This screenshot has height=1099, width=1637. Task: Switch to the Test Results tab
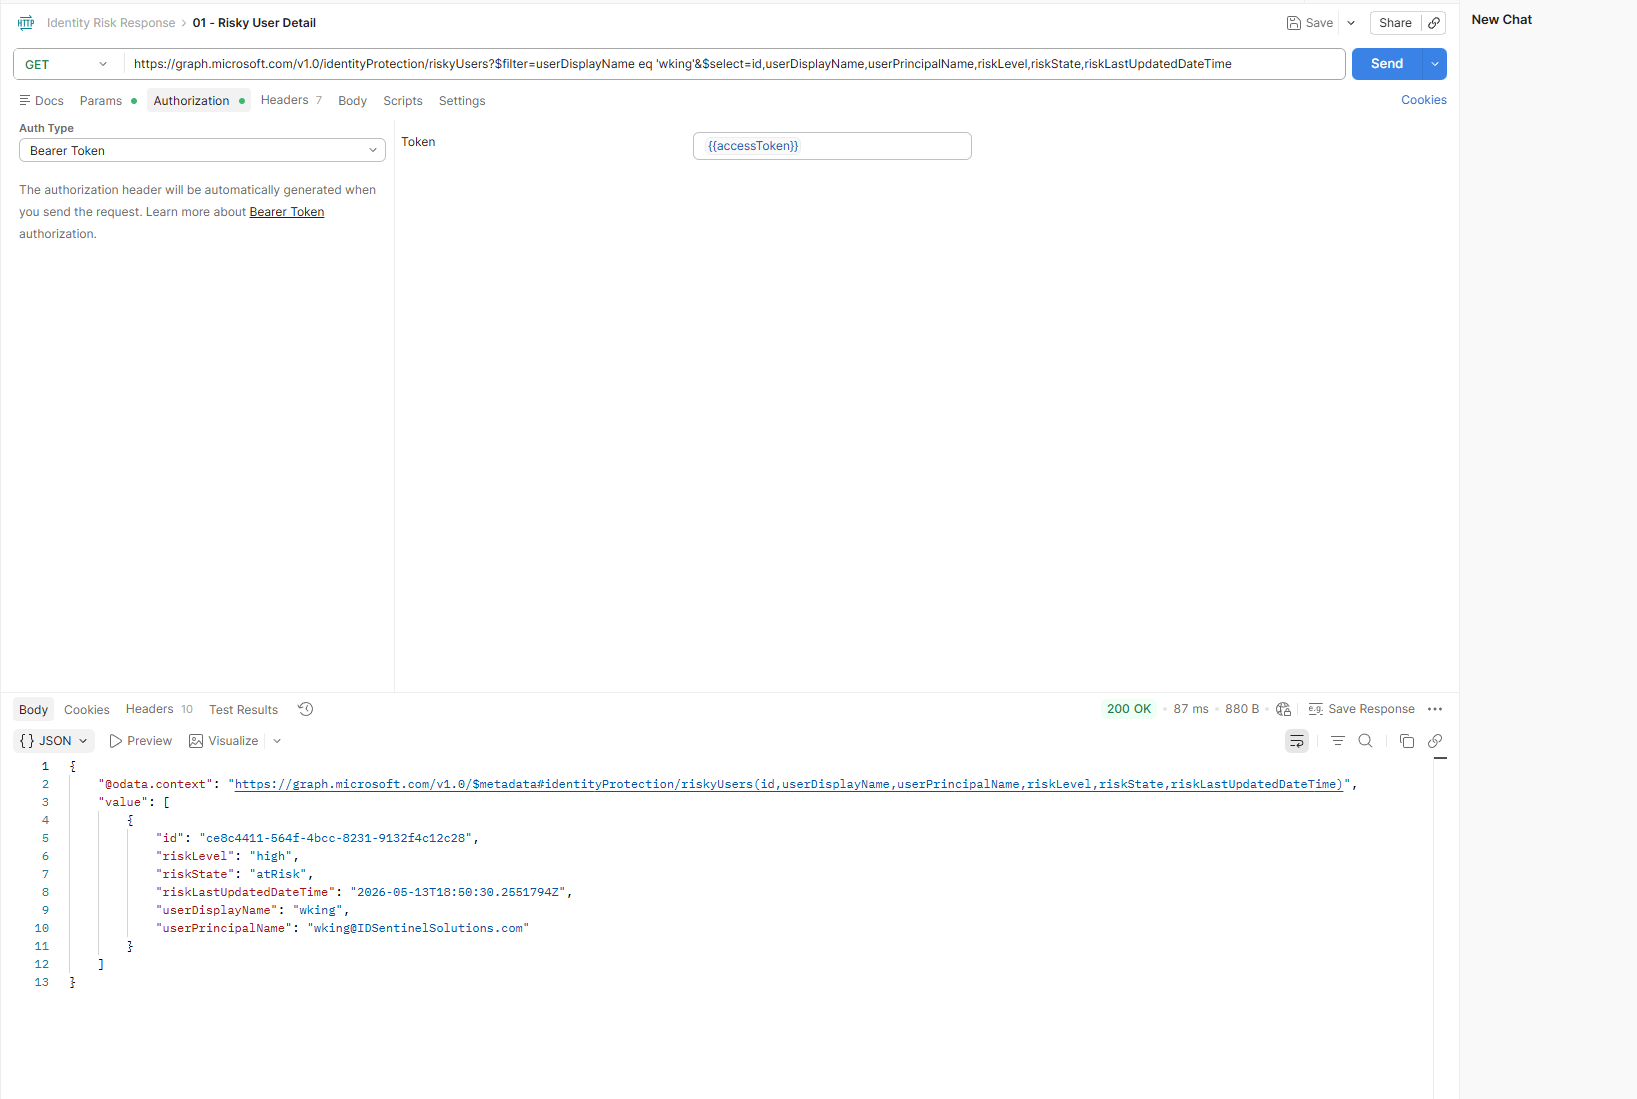[x=243, y=710]
